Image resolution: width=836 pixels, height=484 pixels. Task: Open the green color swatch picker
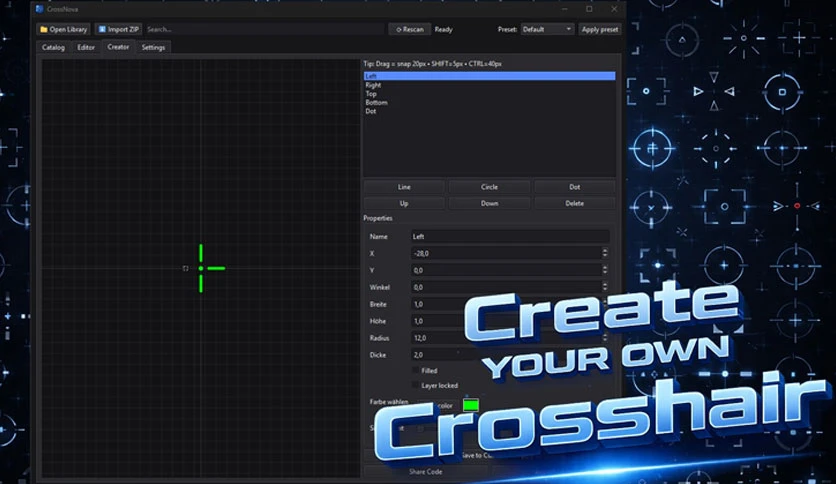(x=471, y=405)
